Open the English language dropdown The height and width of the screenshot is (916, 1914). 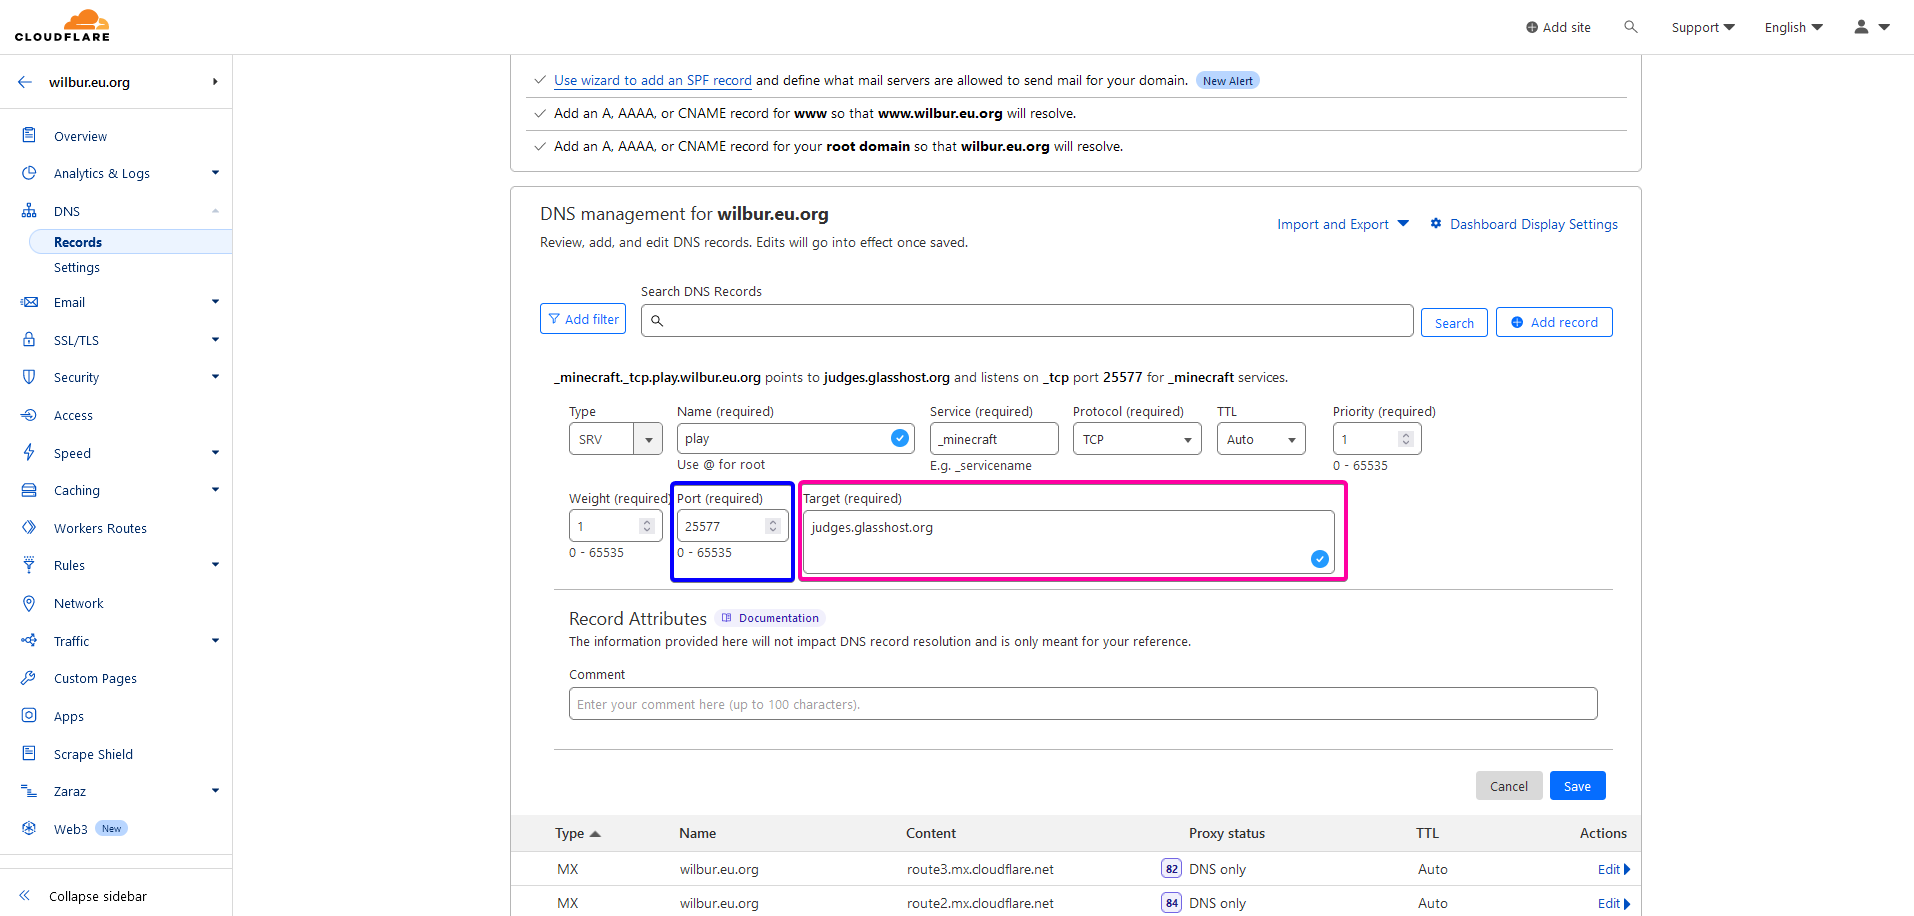(1794, 27)
